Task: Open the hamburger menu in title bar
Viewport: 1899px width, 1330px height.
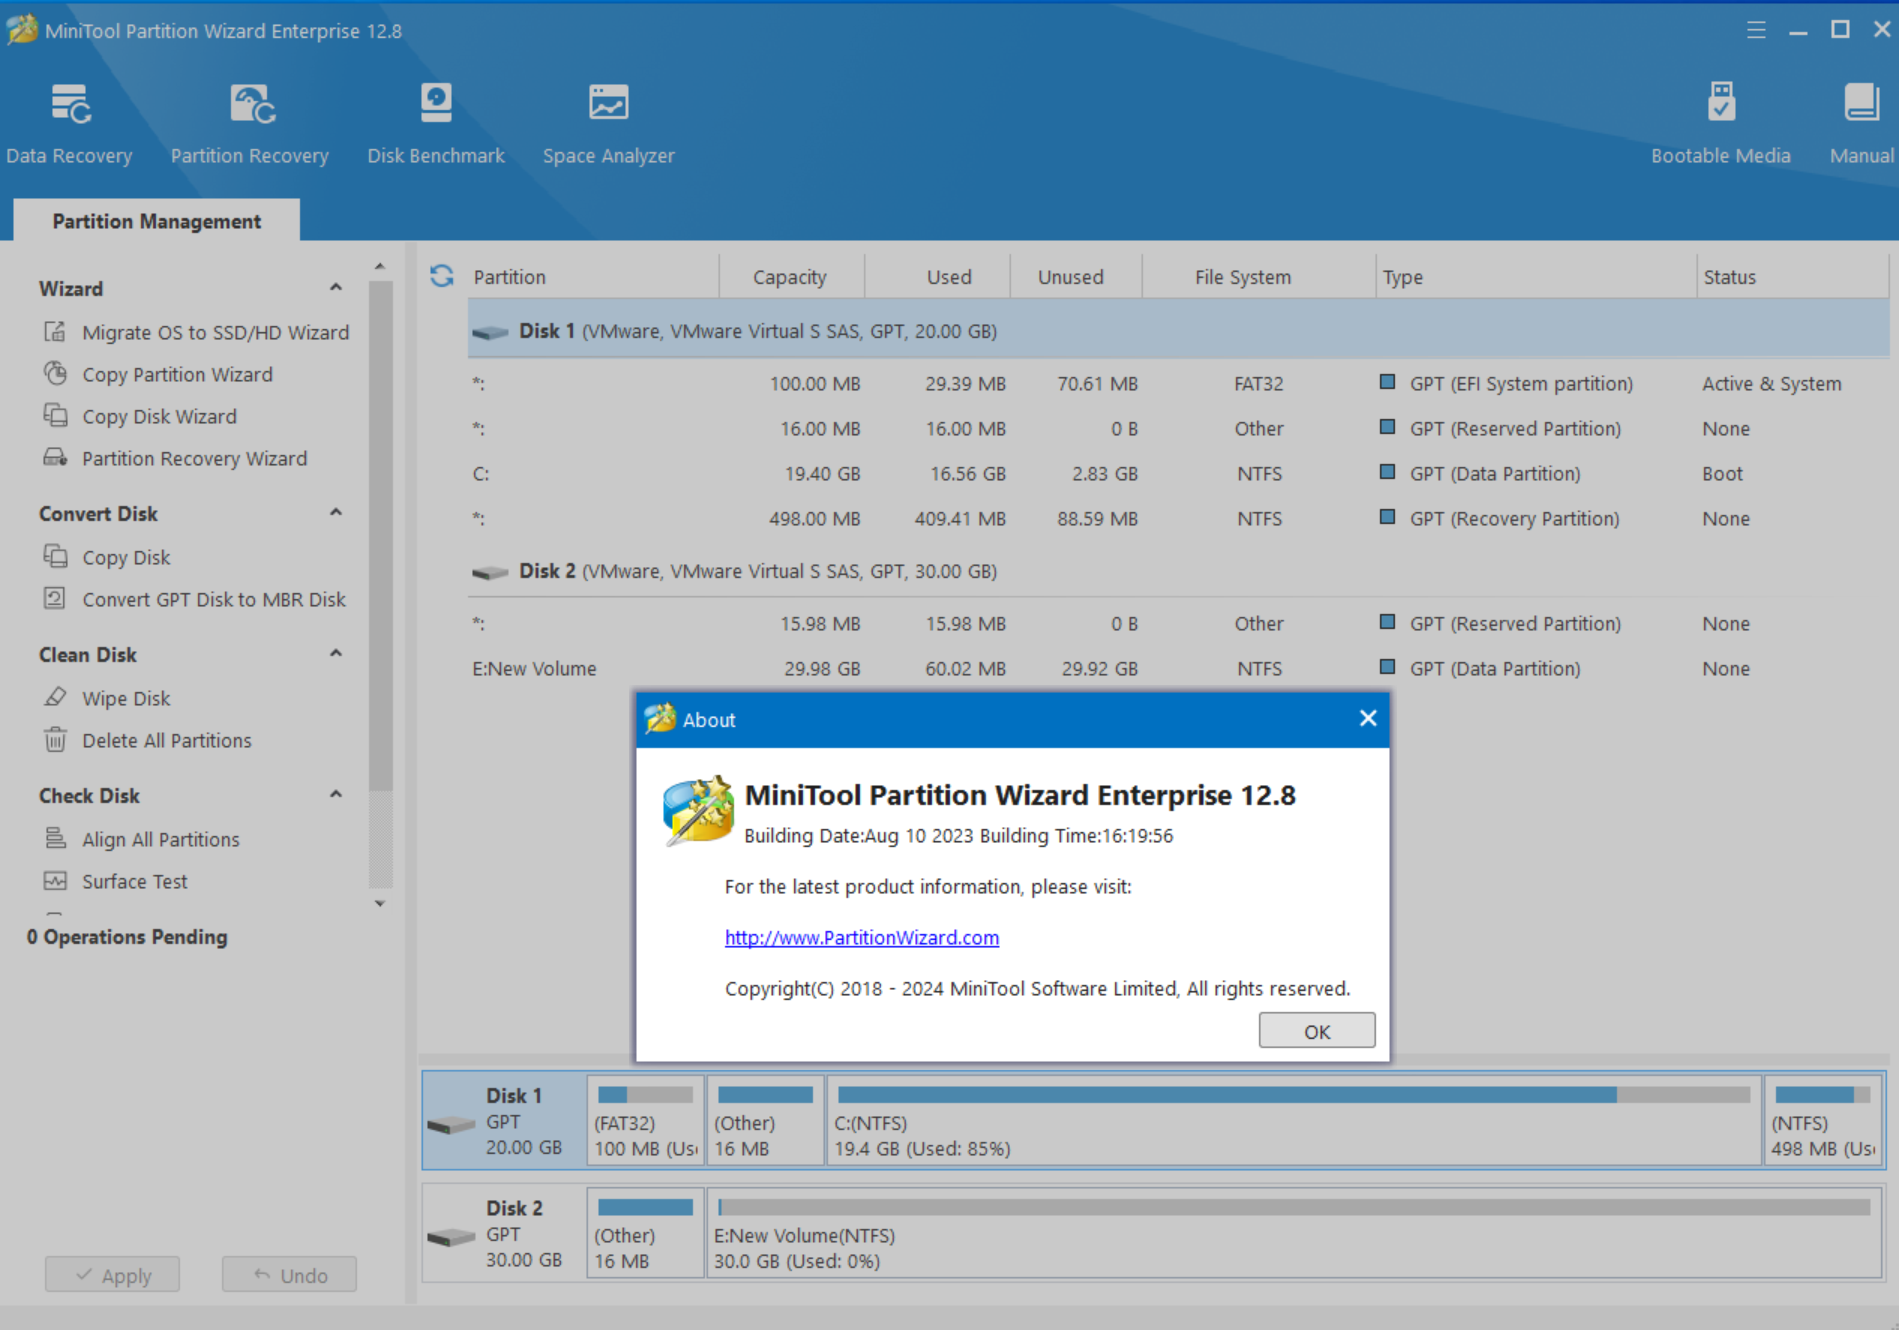Action: [x=1756, y=30]
